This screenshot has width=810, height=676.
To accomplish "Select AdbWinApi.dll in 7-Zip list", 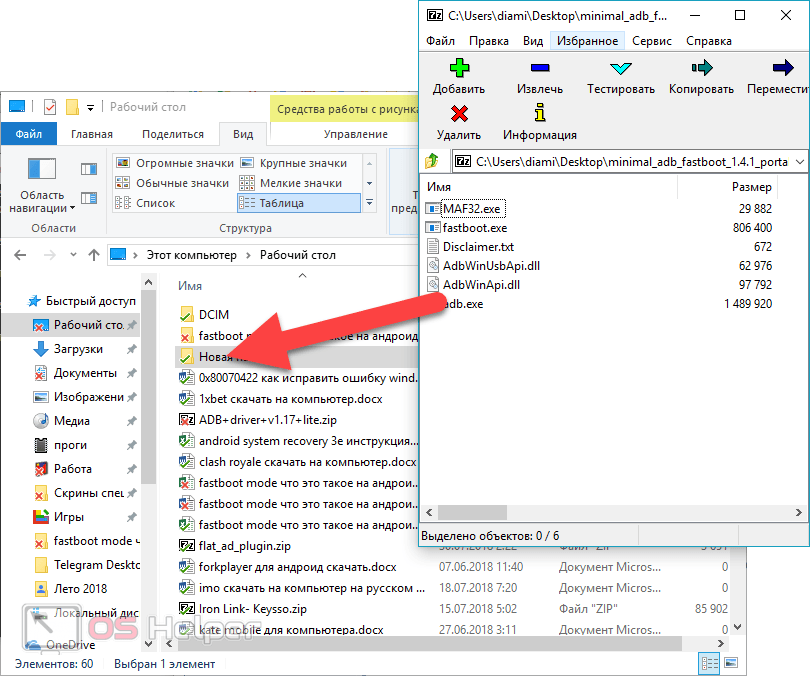I will pos(481,285).
